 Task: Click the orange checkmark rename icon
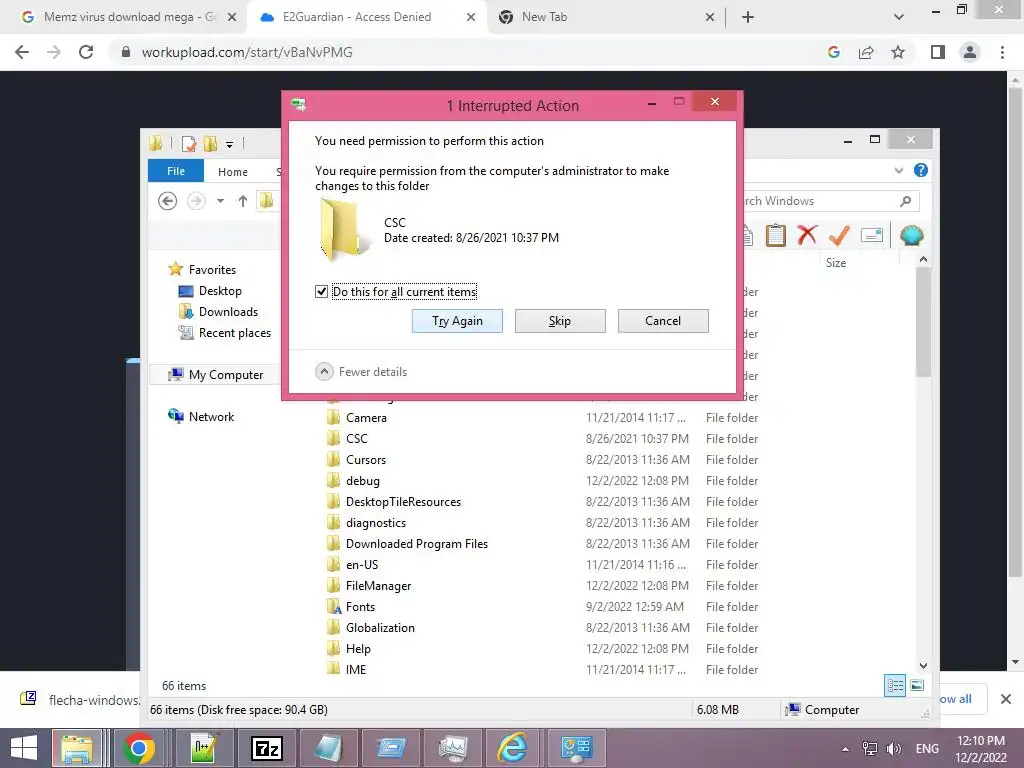(x=839, y=235)
